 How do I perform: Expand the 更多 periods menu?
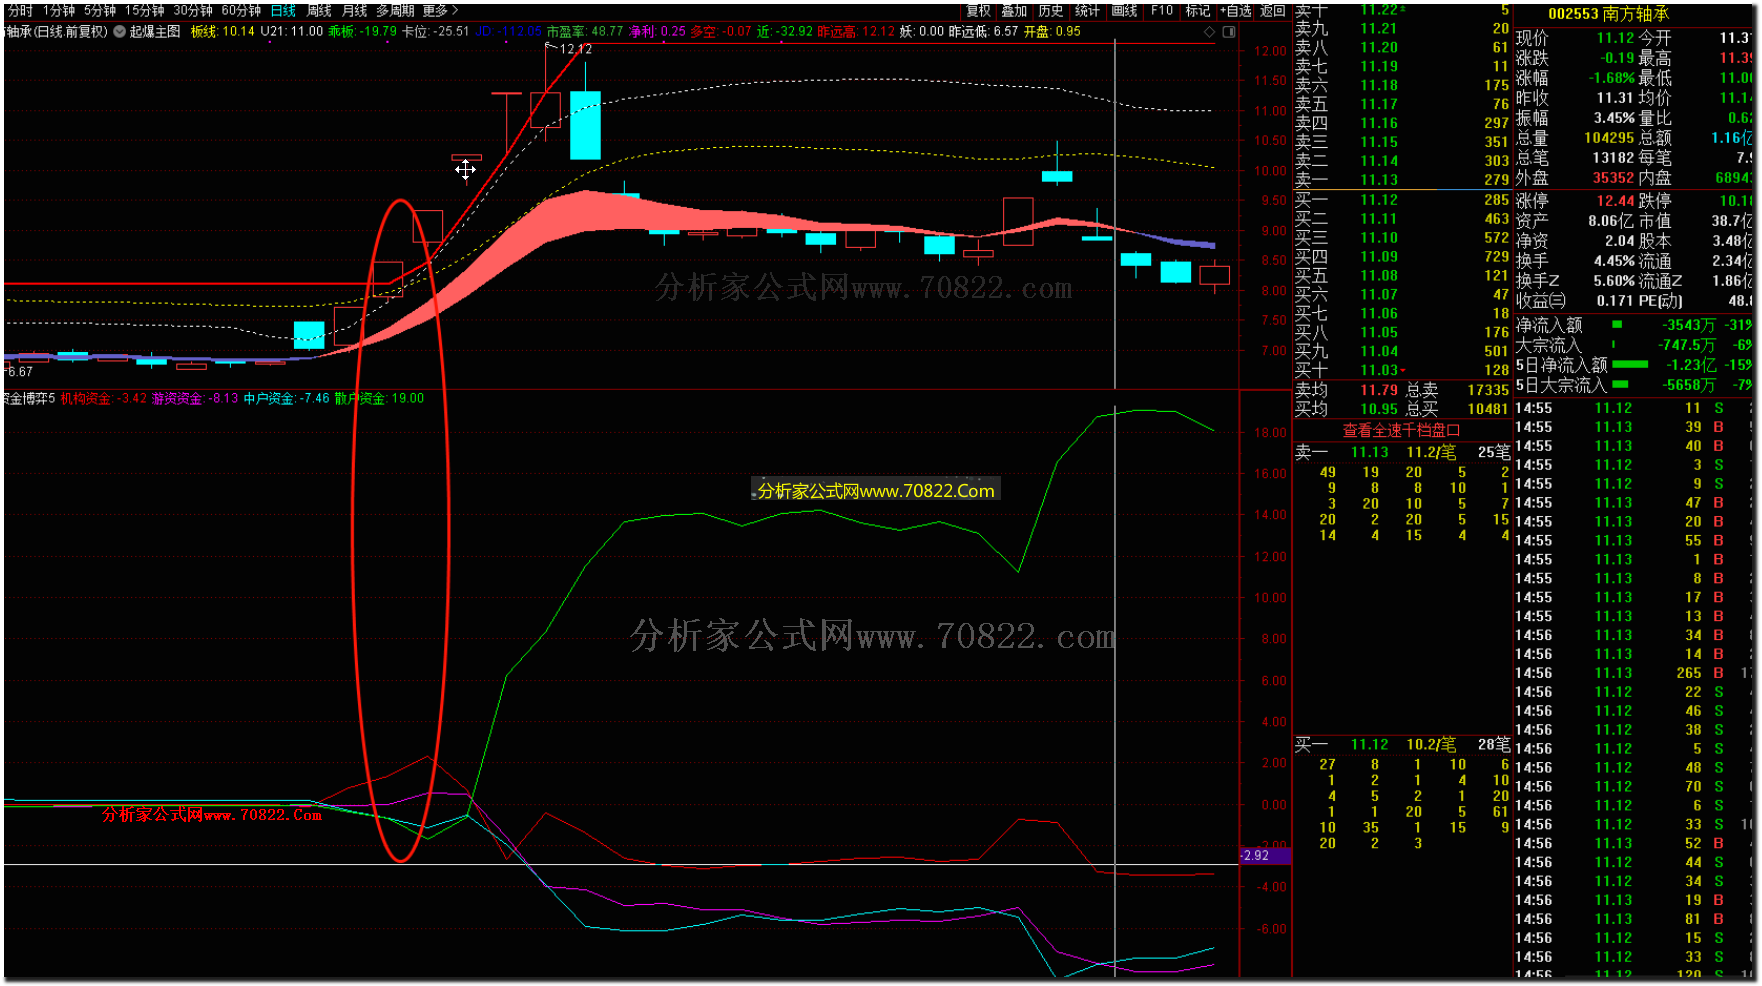440,11
